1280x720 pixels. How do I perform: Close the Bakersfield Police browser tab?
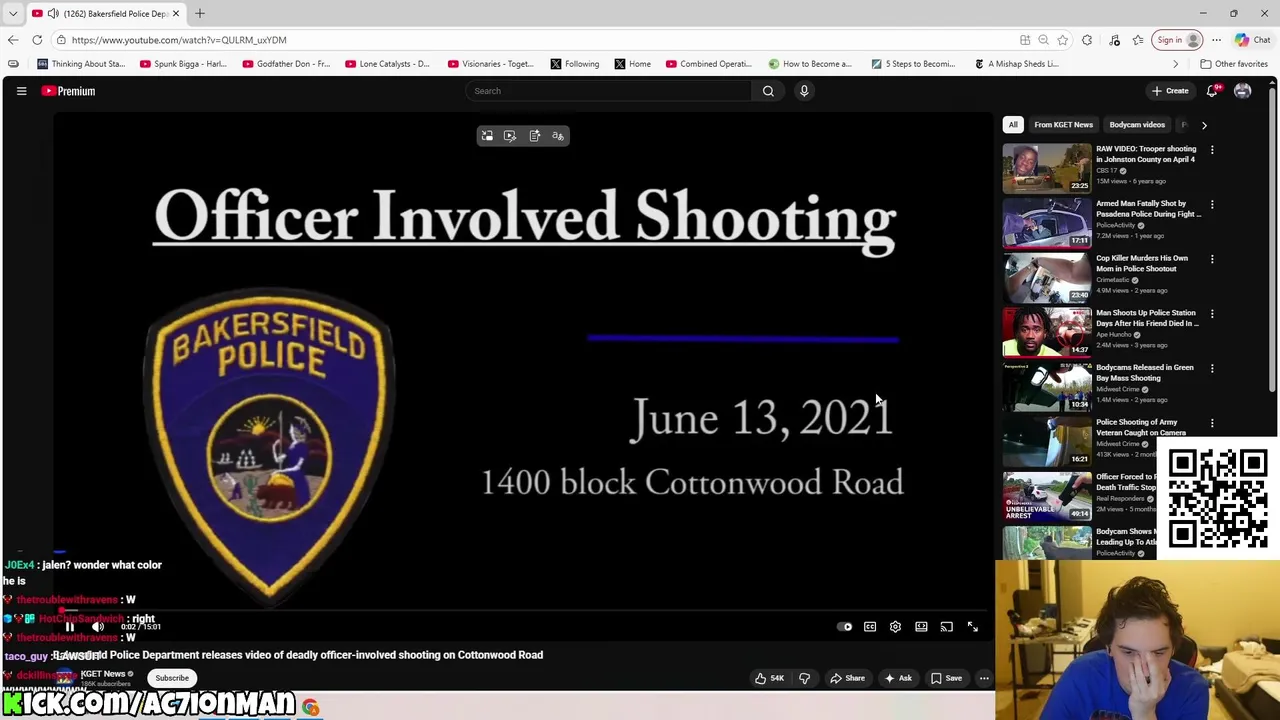pos(176,13)
